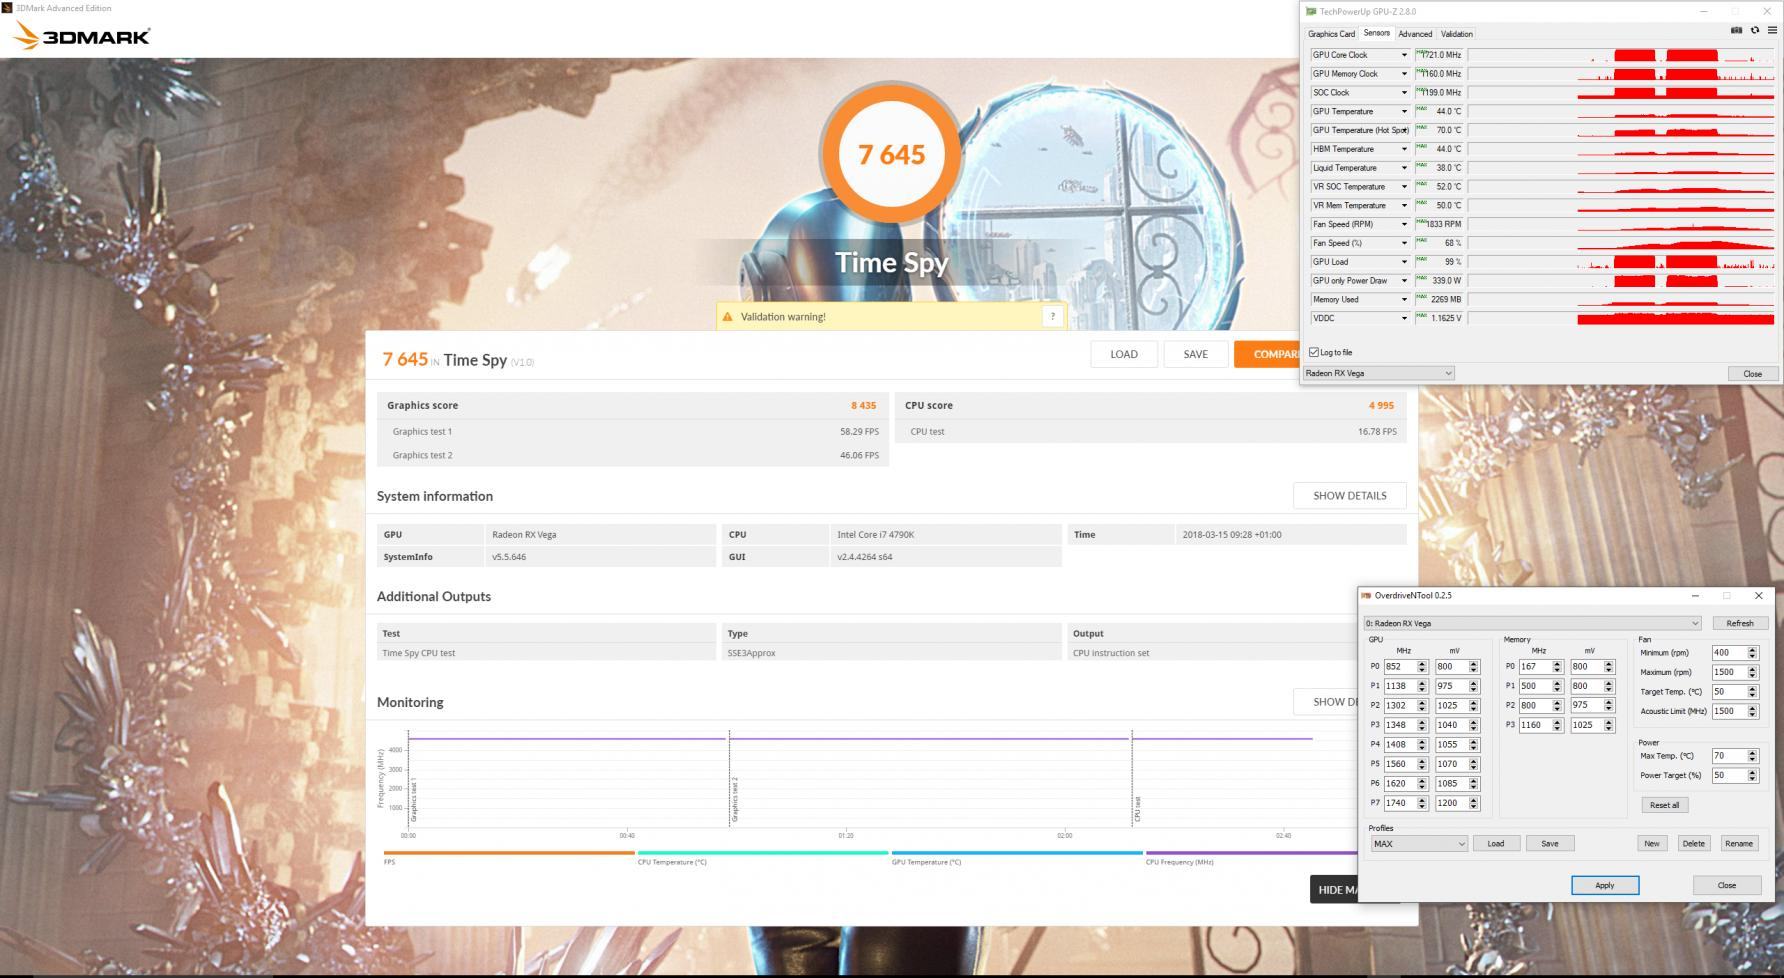The image size is (1784, 978).
Task: Open the Liquid Temperature sensor dropdown
Action: (x=1404, y=168)
